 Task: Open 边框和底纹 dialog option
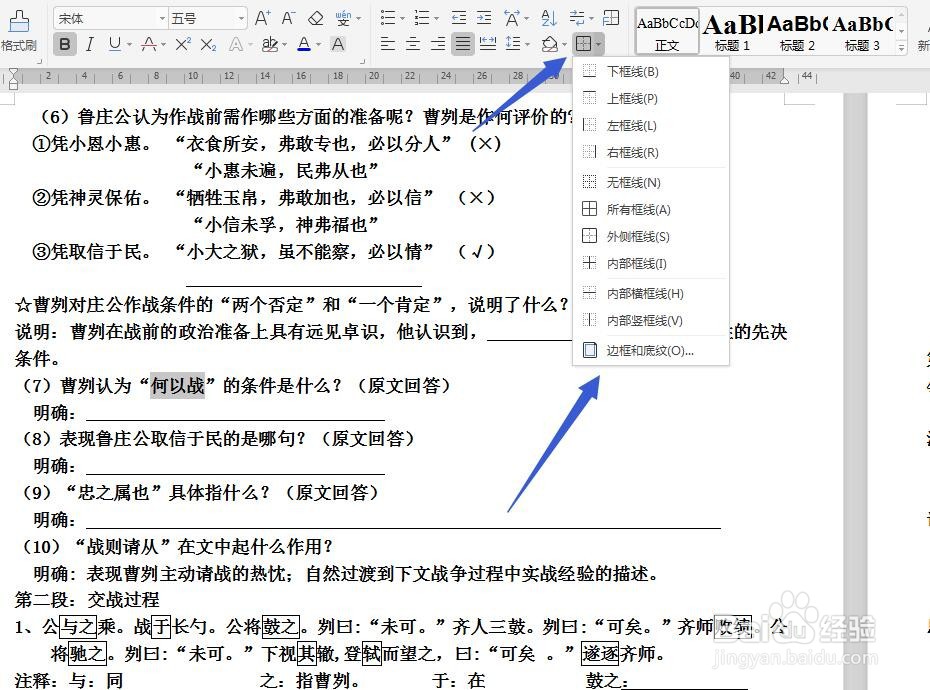tap(650, 350)
